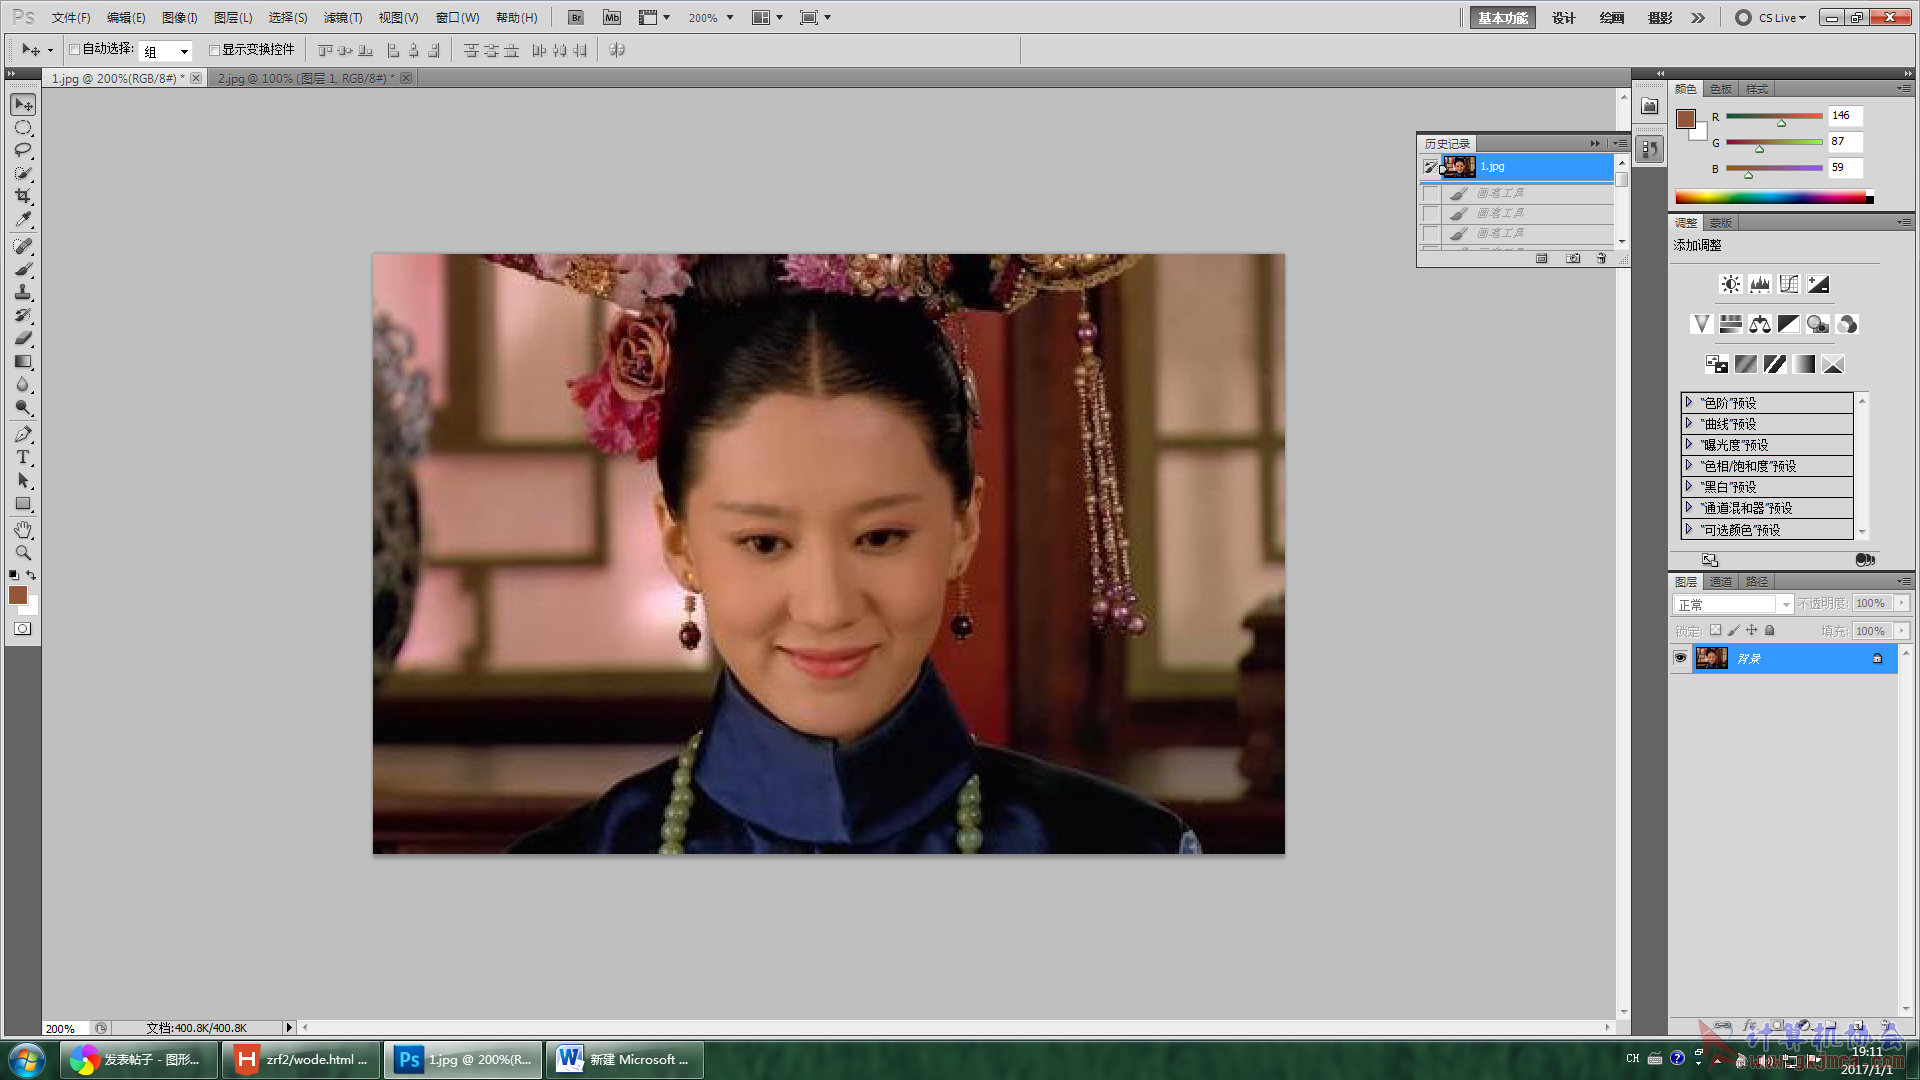Viewport: 1920px width, 1080px height.
Task: Select the Eyedropper tool
Action: 23,219
